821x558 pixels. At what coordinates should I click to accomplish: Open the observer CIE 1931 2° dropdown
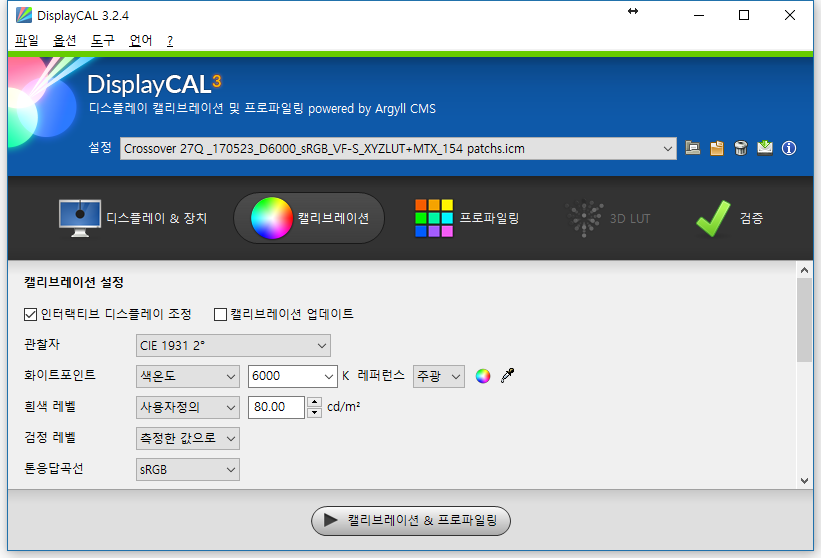click(233, 346)
